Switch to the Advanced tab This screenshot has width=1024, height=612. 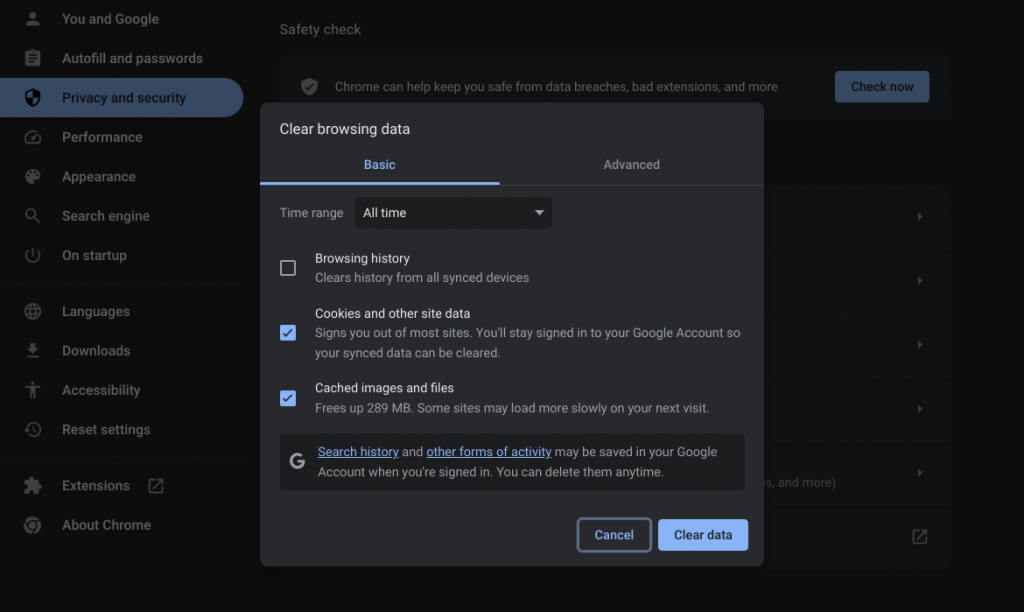(x=631, y=165)
